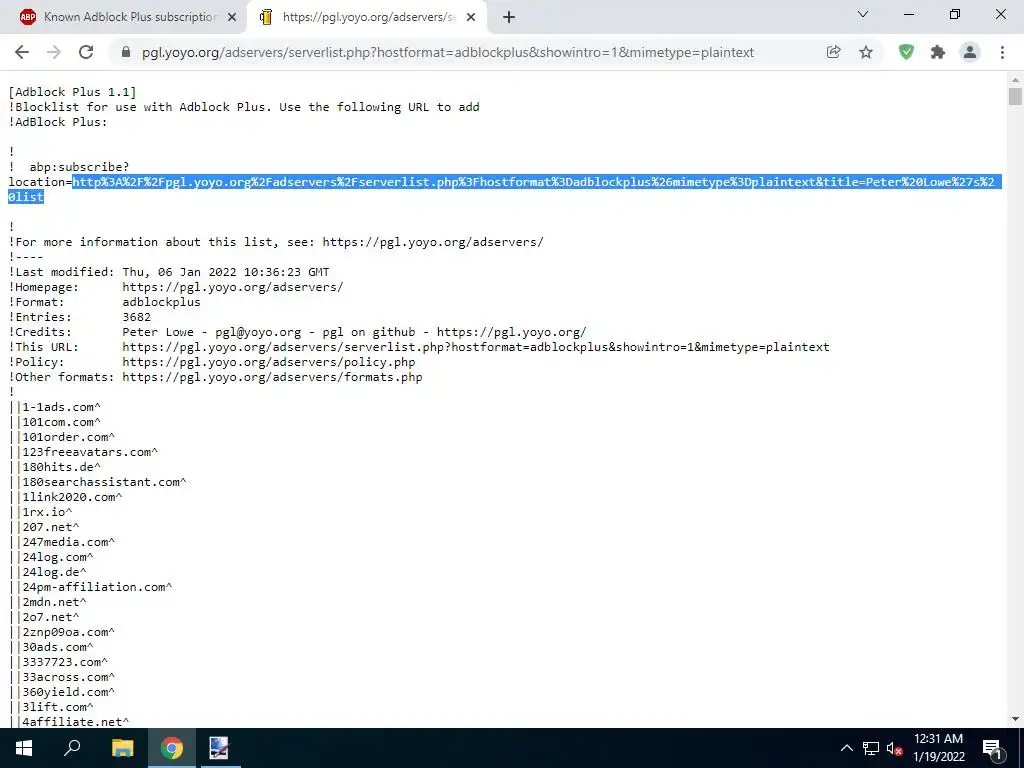Click the entry "||180hits.de^"
Screen dimensions: 1024x768
point(55,468)
